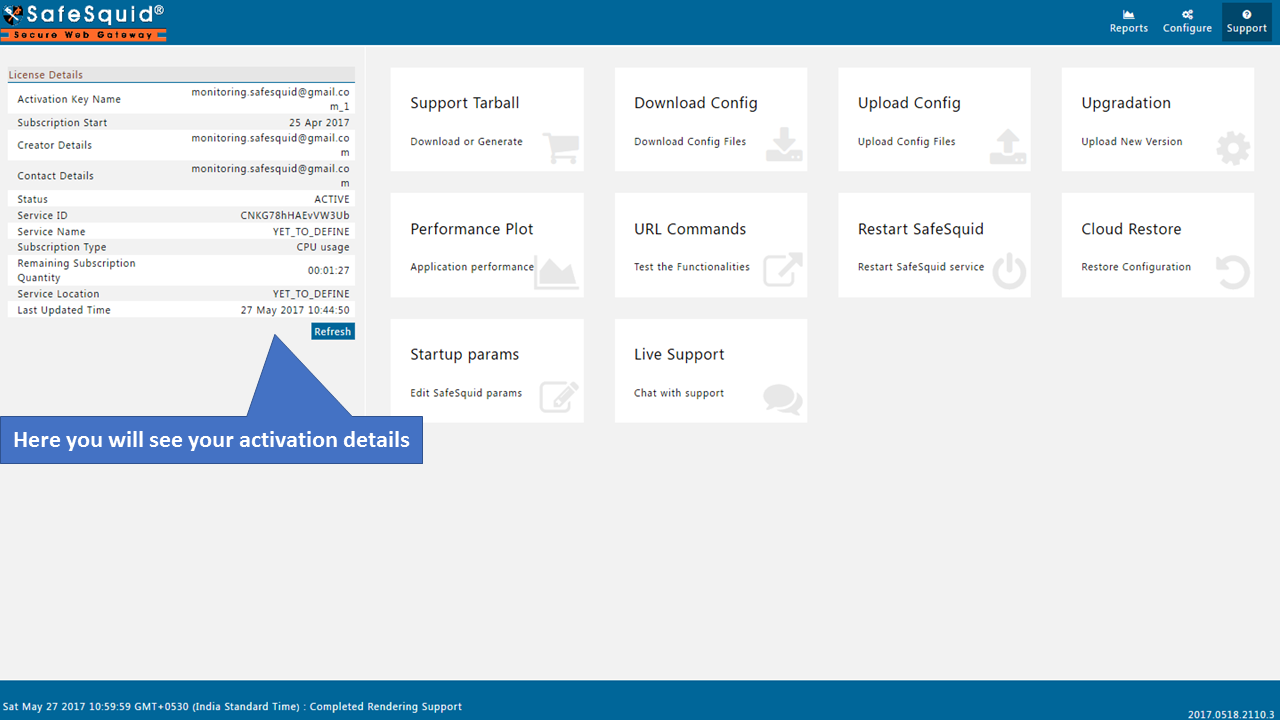This screenshot has height=720, width=1280.
Task: Click the Service Name value YET_TO_DEFINE
Action: (311, 231)
